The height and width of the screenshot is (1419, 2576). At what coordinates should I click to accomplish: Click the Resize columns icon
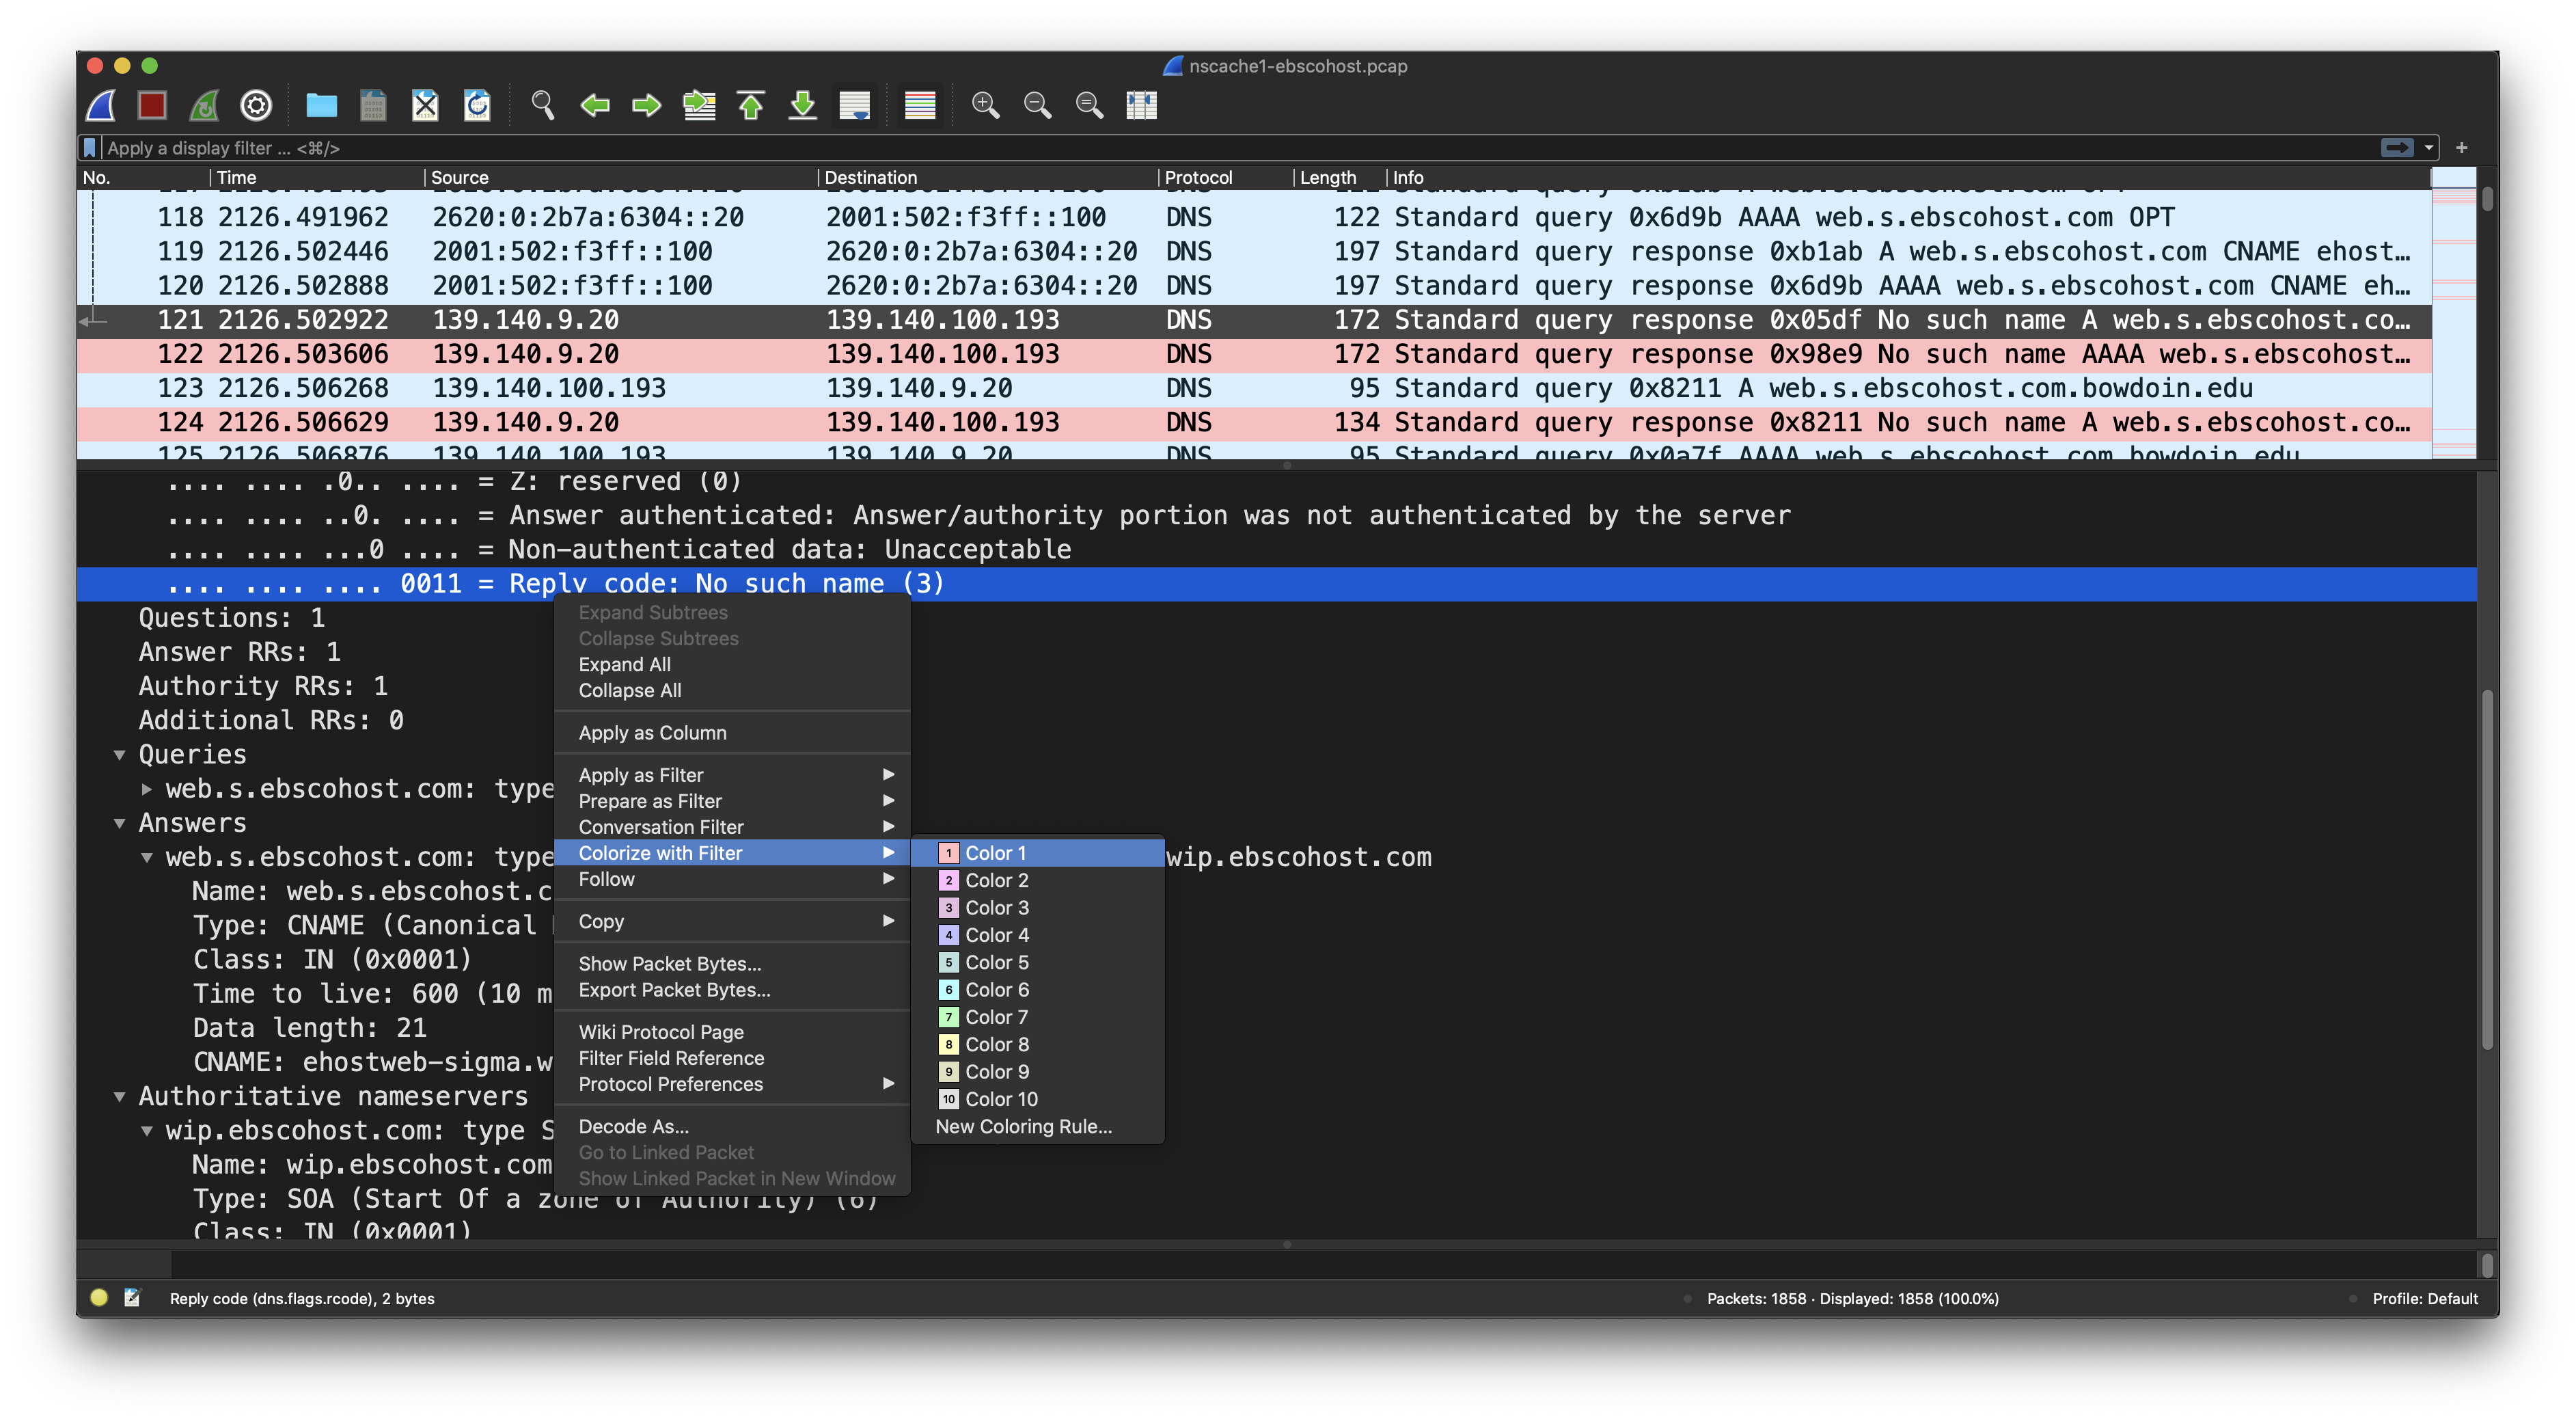(1141, 105)
